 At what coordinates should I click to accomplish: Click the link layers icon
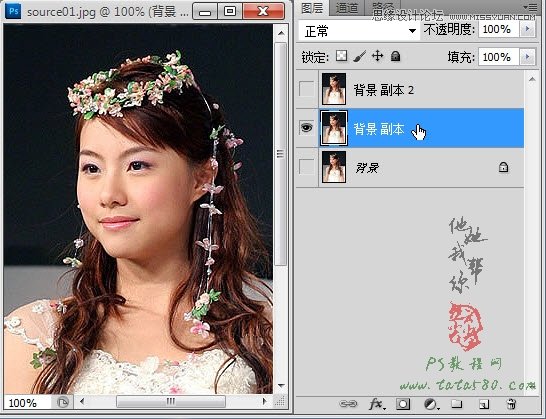click(348, 404)
